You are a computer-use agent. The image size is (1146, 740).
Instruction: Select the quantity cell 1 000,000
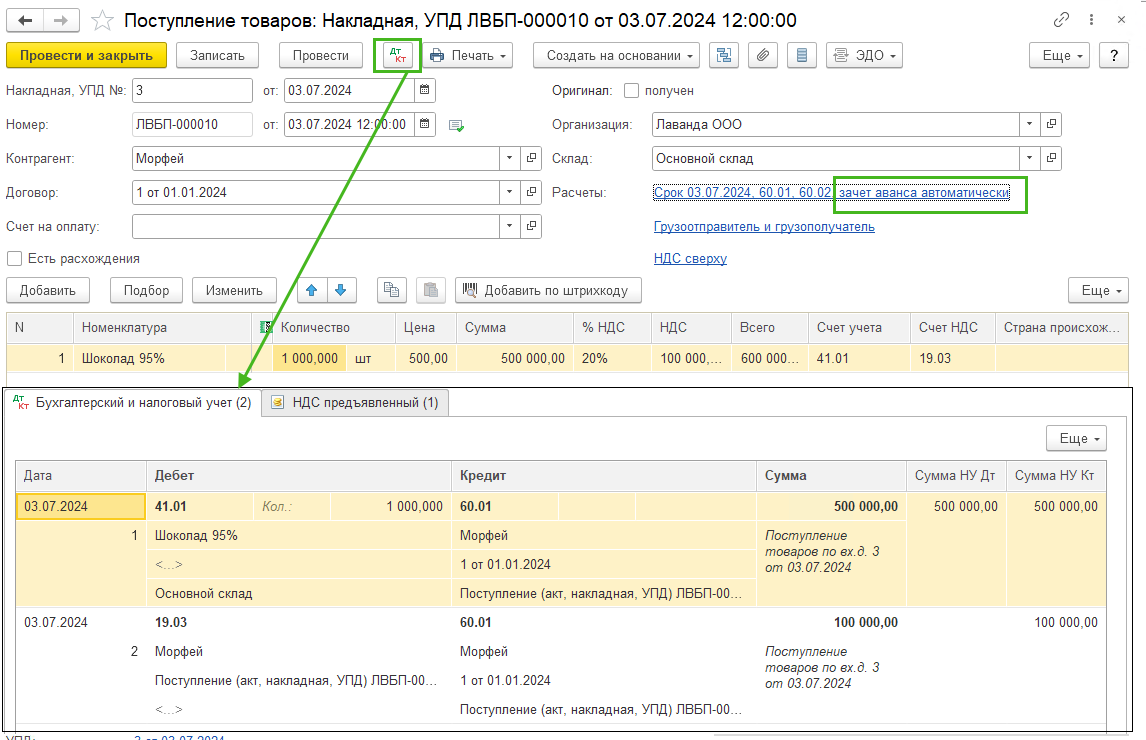[x=309, y=358]
